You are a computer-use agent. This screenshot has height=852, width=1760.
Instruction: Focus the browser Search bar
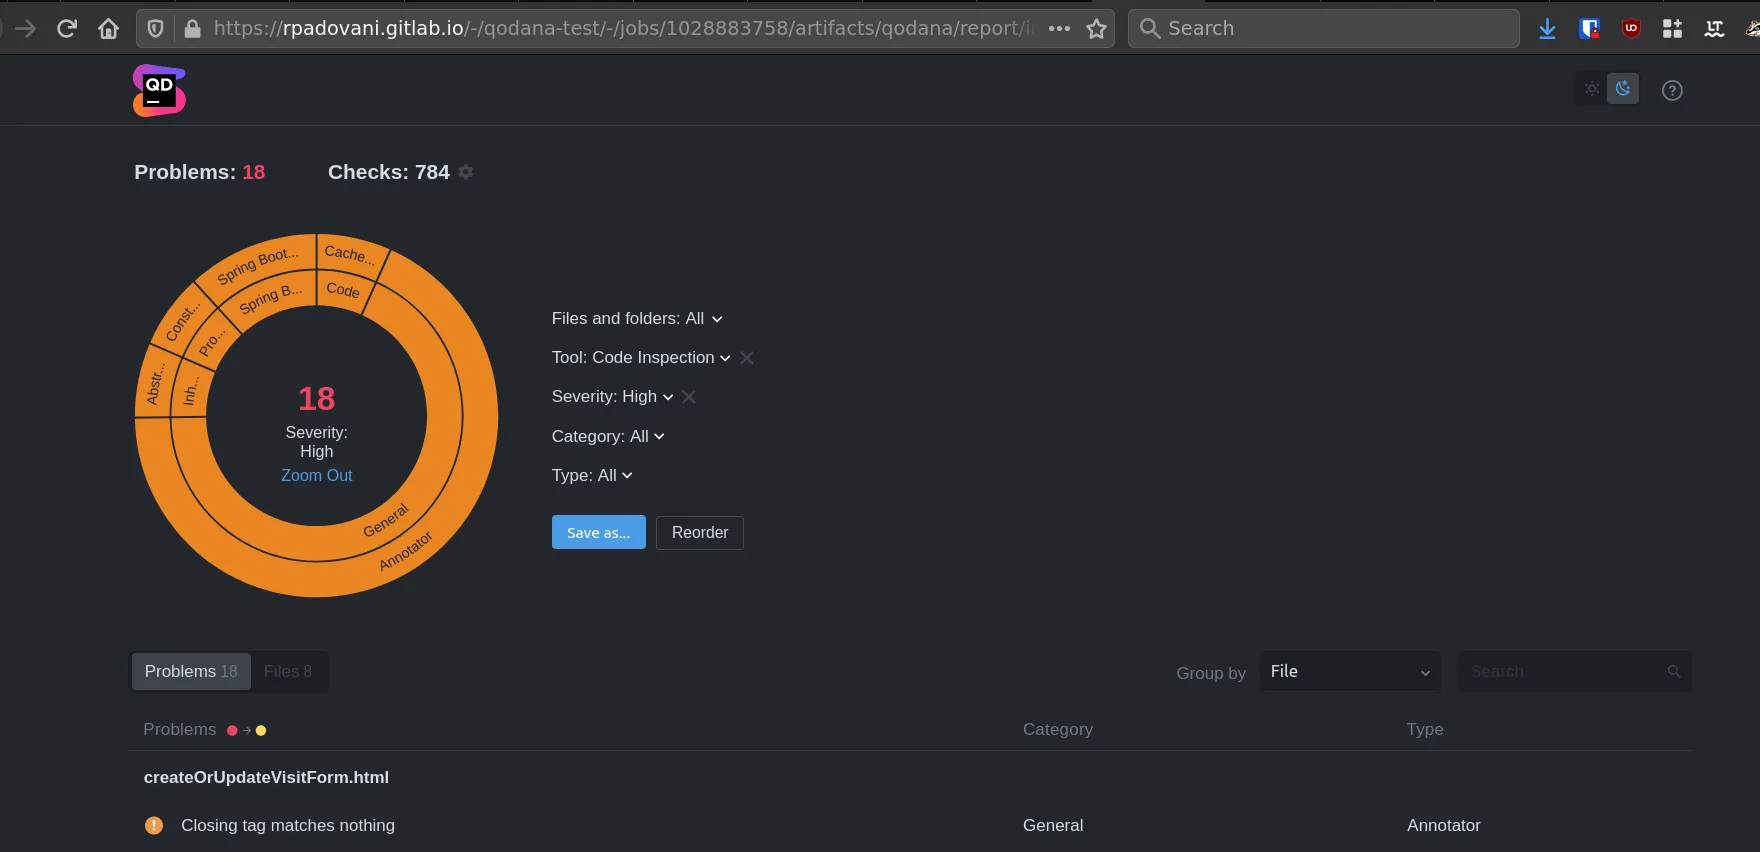(1324, 28)
